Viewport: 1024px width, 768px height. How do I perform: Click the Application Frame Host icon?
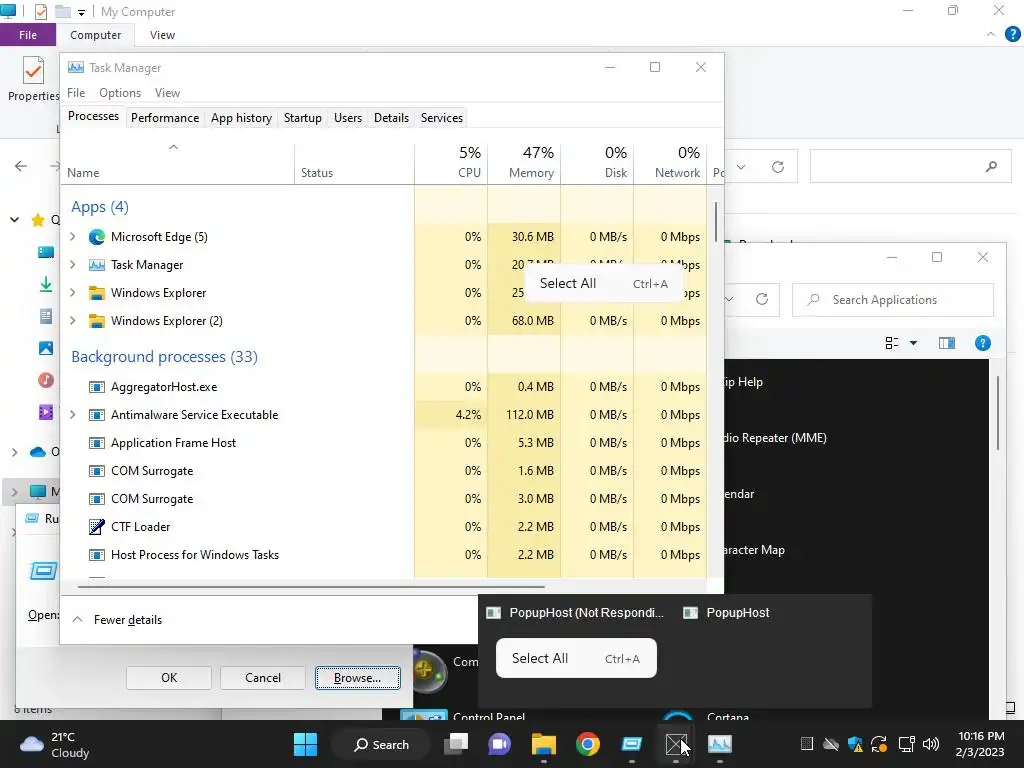pos(97,443)
